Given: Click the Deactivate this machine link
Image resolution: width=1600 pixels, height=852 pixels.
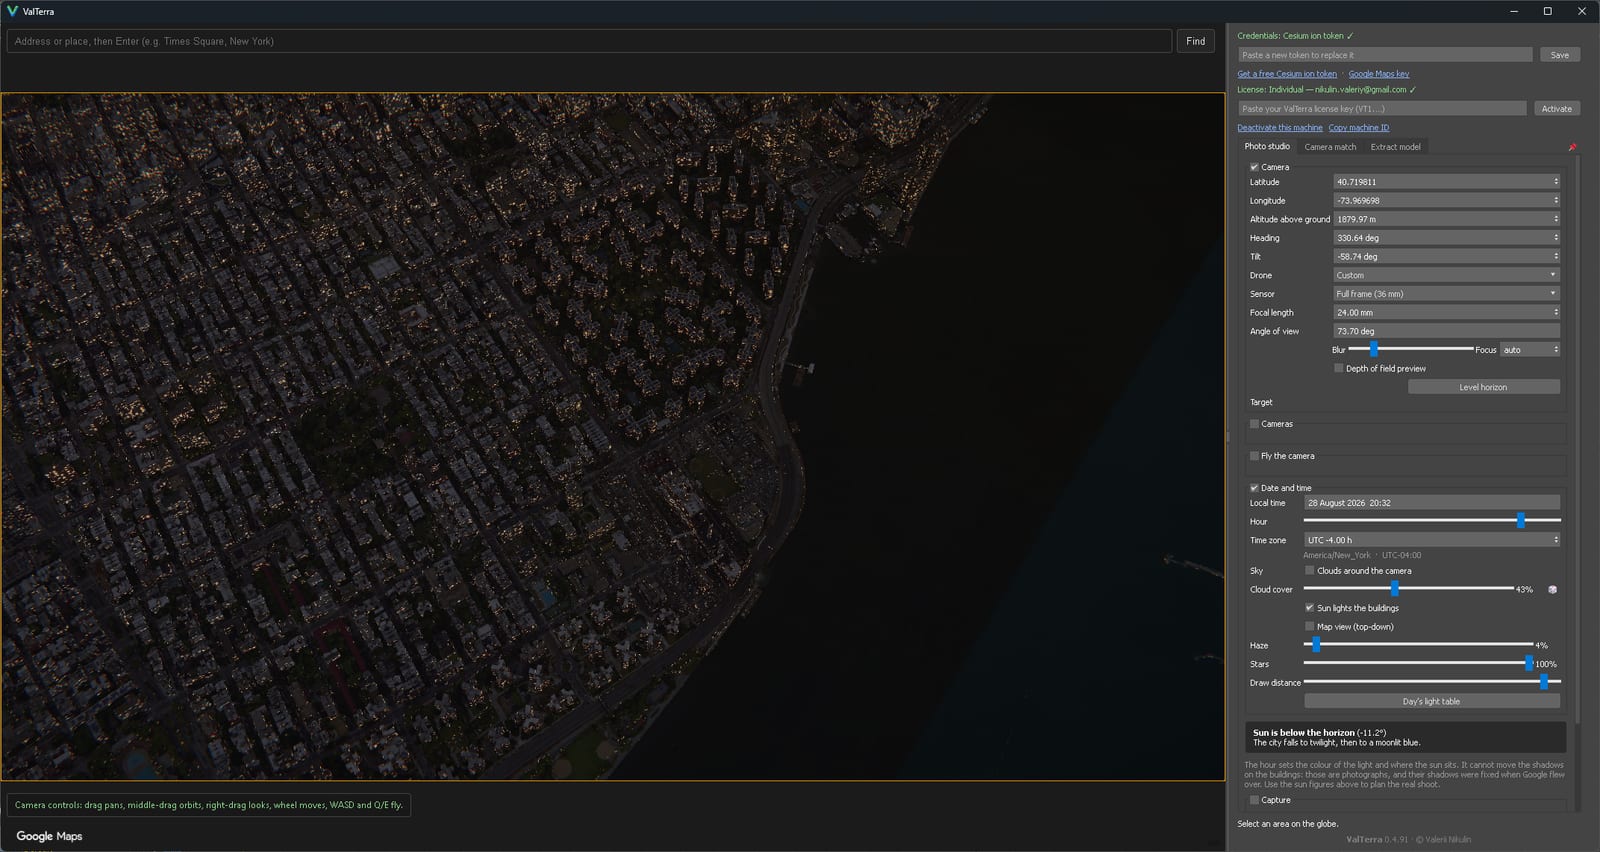Looking at the screenshot, I should pos(1280,128).
